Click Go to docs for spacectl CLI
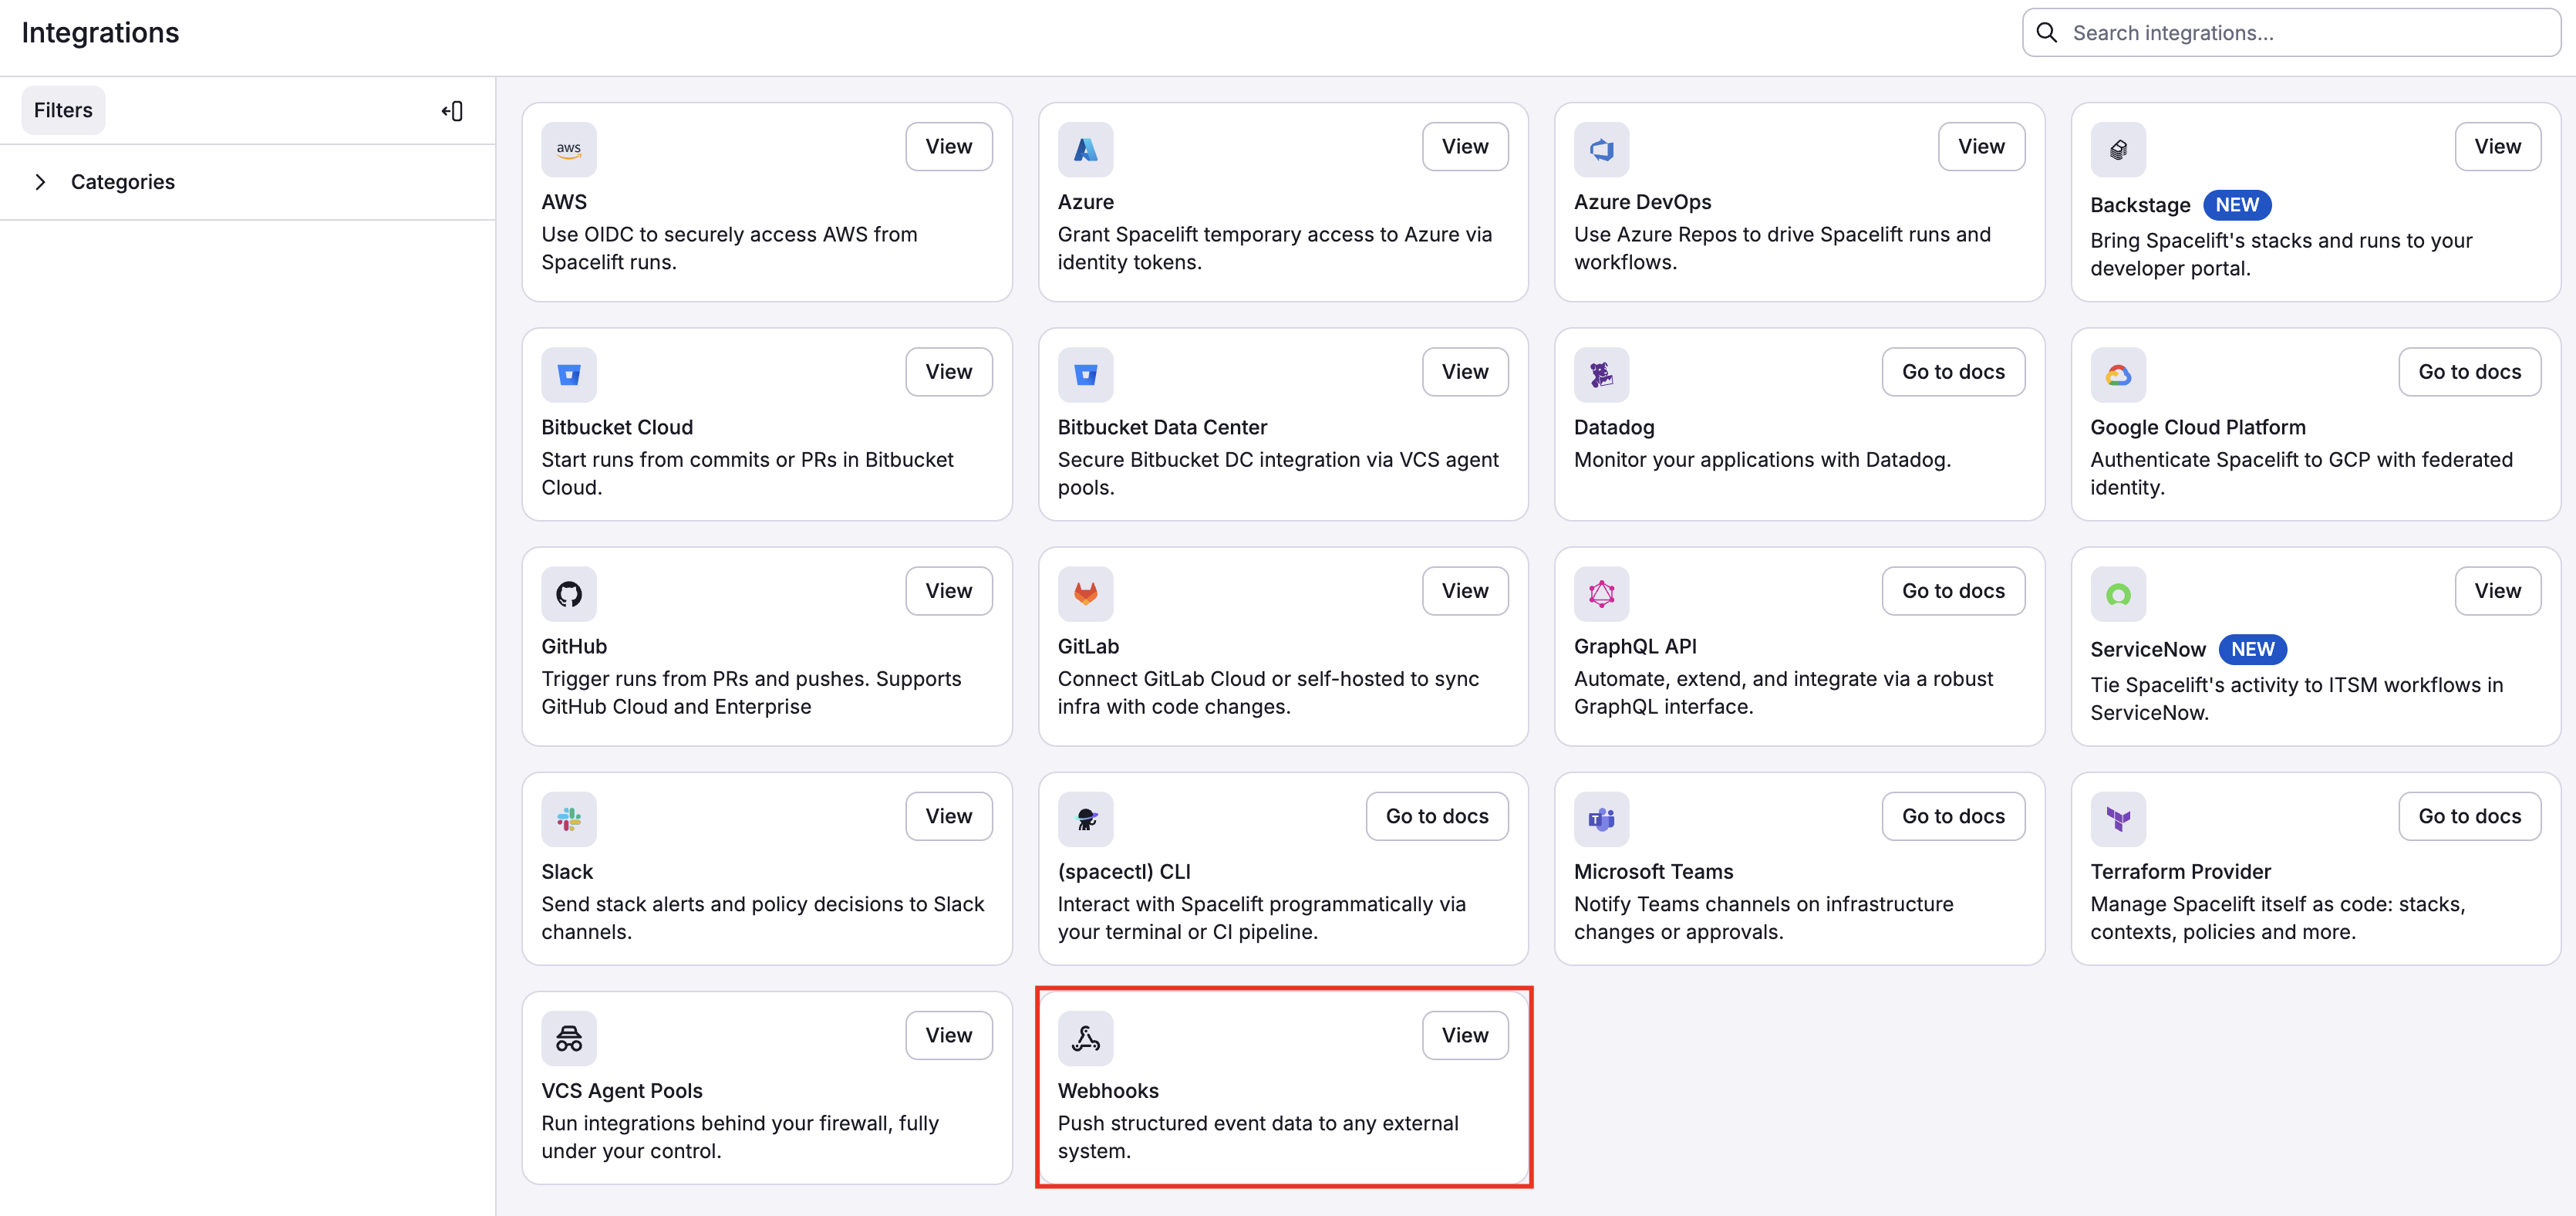 (1437, 815)
